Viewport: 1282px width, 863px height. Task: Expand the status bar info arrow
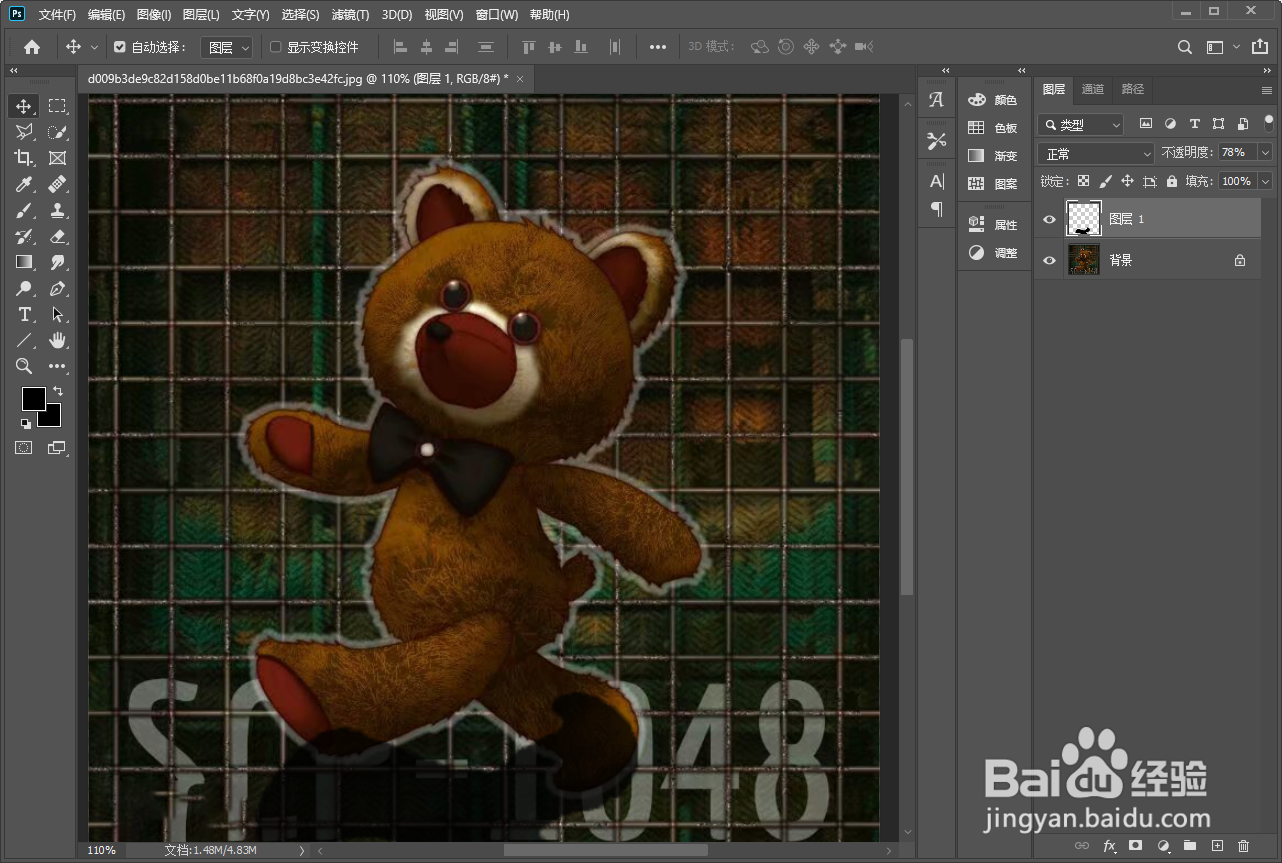pos(302,850)
